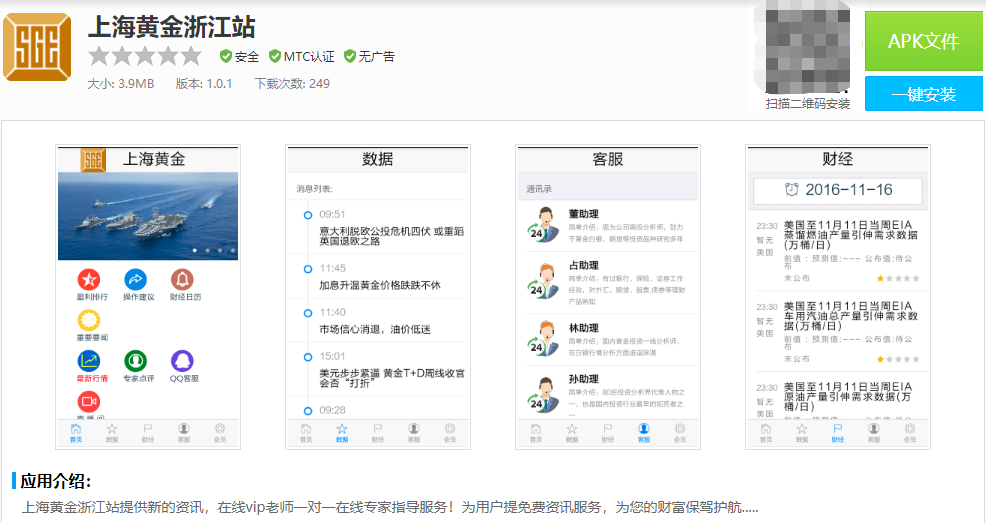
Task: Click EIA 原油产量引伸需求数据 entry
Action: click(x=848, y=397)
